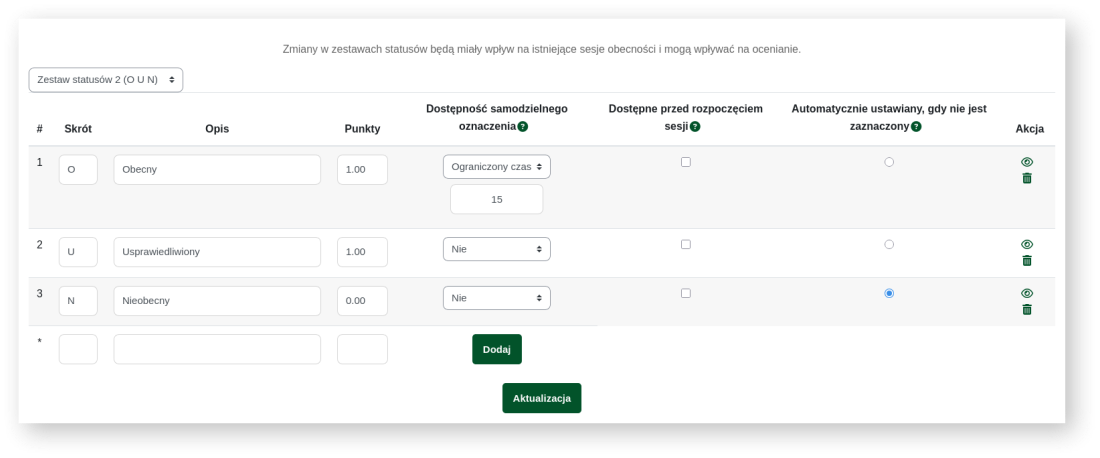Hide the Obecny status via eye icon

[1027, 162]
